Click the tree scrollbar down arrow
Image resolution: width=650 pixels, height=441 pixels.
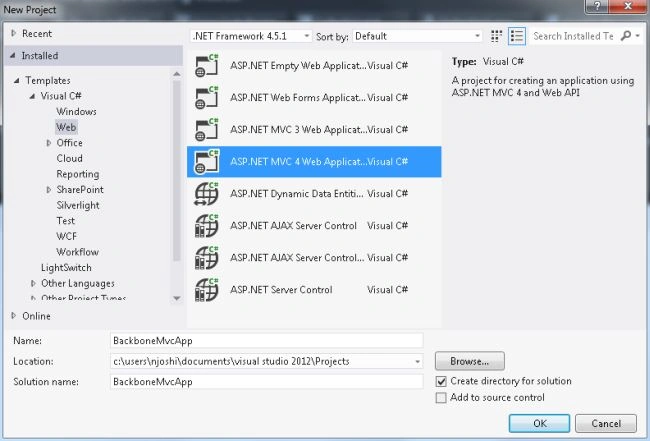coord(177,298)
